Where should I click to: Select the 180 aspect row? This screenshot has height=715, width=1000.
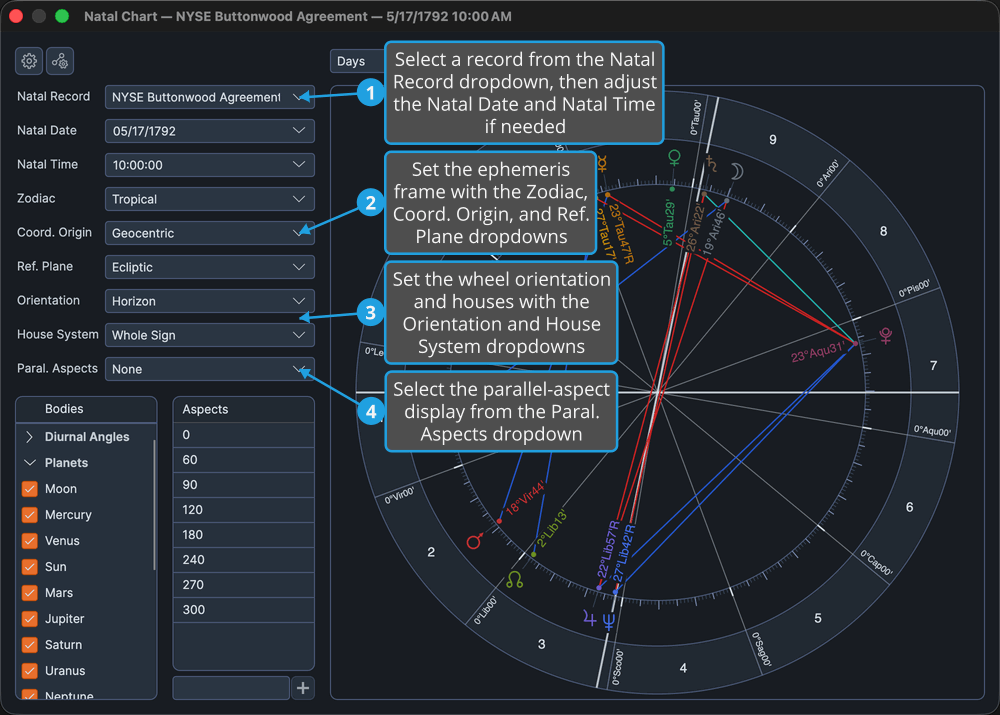tap(244, 534)
